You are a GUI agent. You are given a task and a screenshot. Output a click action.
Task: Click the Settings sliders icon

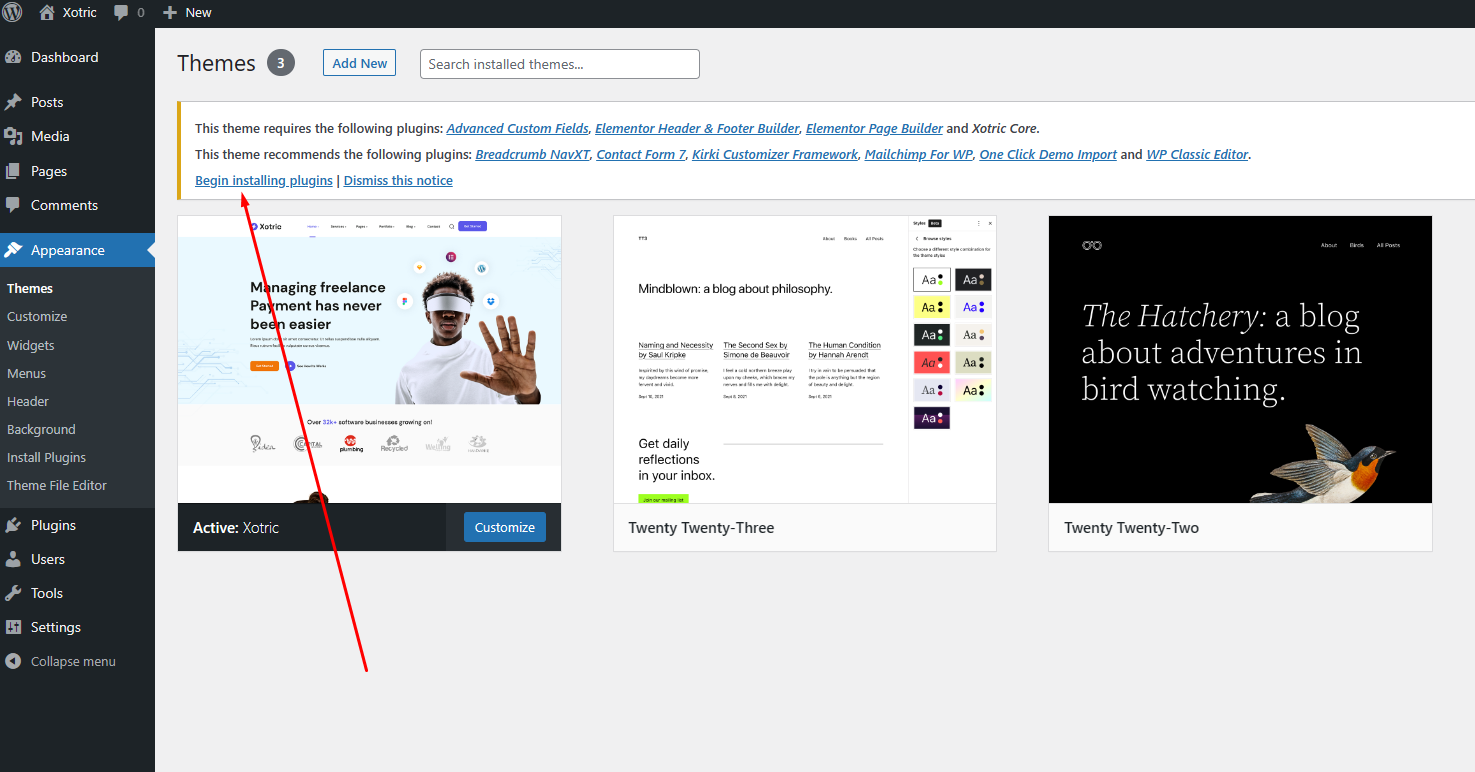[x=14, y=627]
